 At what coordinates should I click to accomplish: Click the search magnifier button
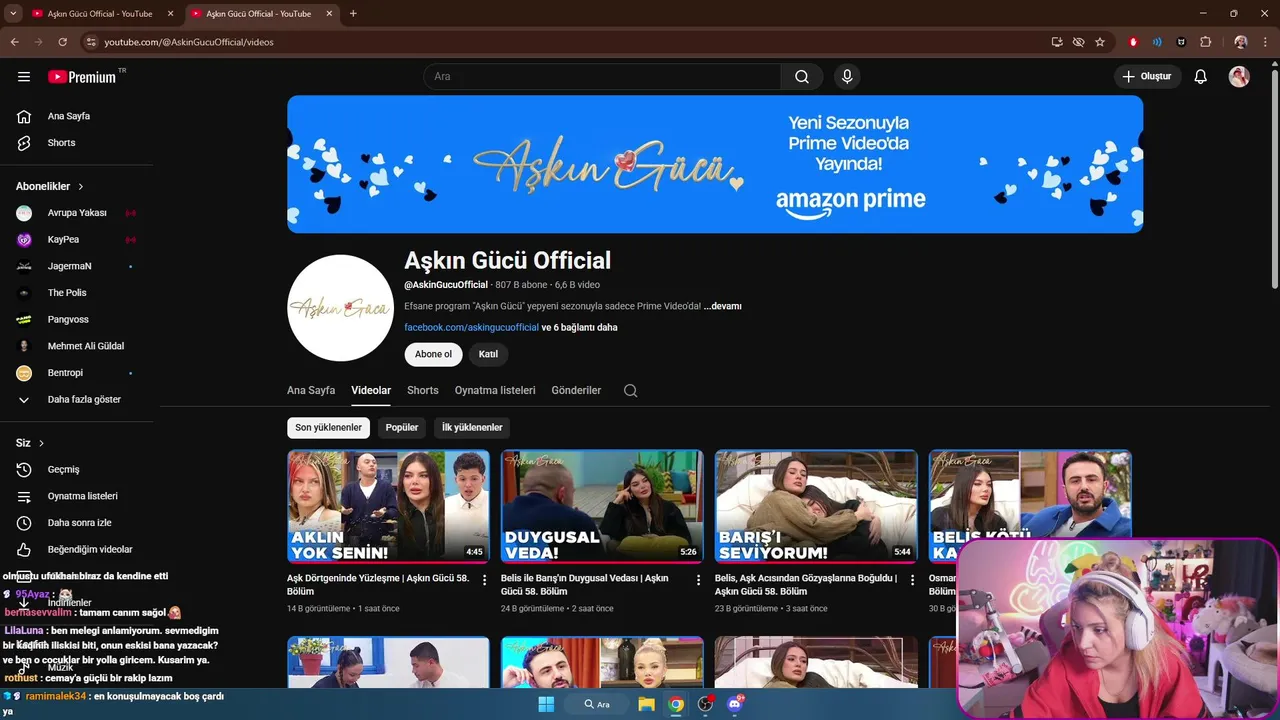(x=802, y=77)
